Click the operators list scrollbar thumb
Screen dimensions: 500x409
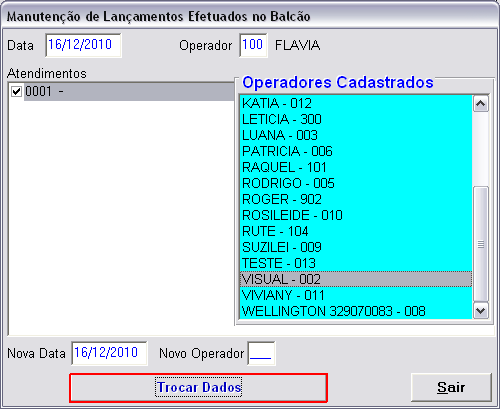point(481,244)
